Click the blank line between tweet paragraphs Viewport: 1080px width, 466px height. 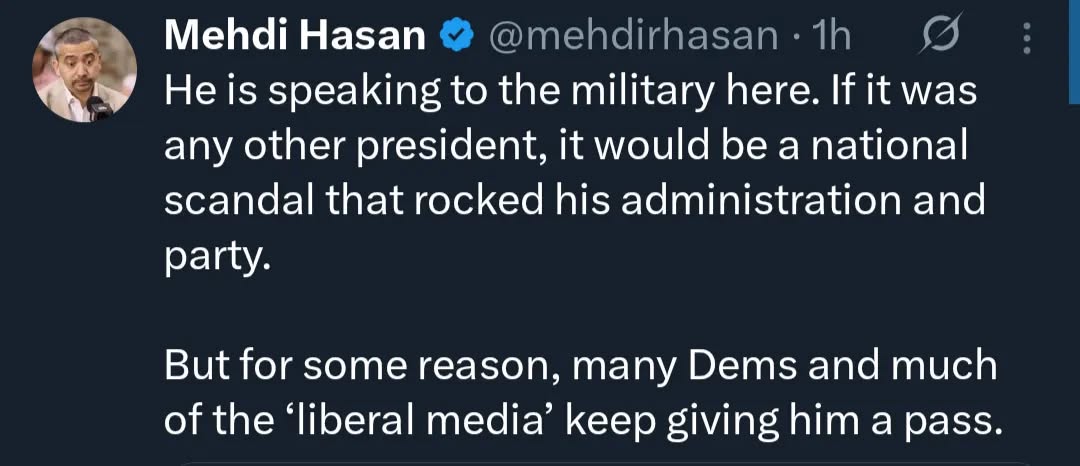coord(500,310)
